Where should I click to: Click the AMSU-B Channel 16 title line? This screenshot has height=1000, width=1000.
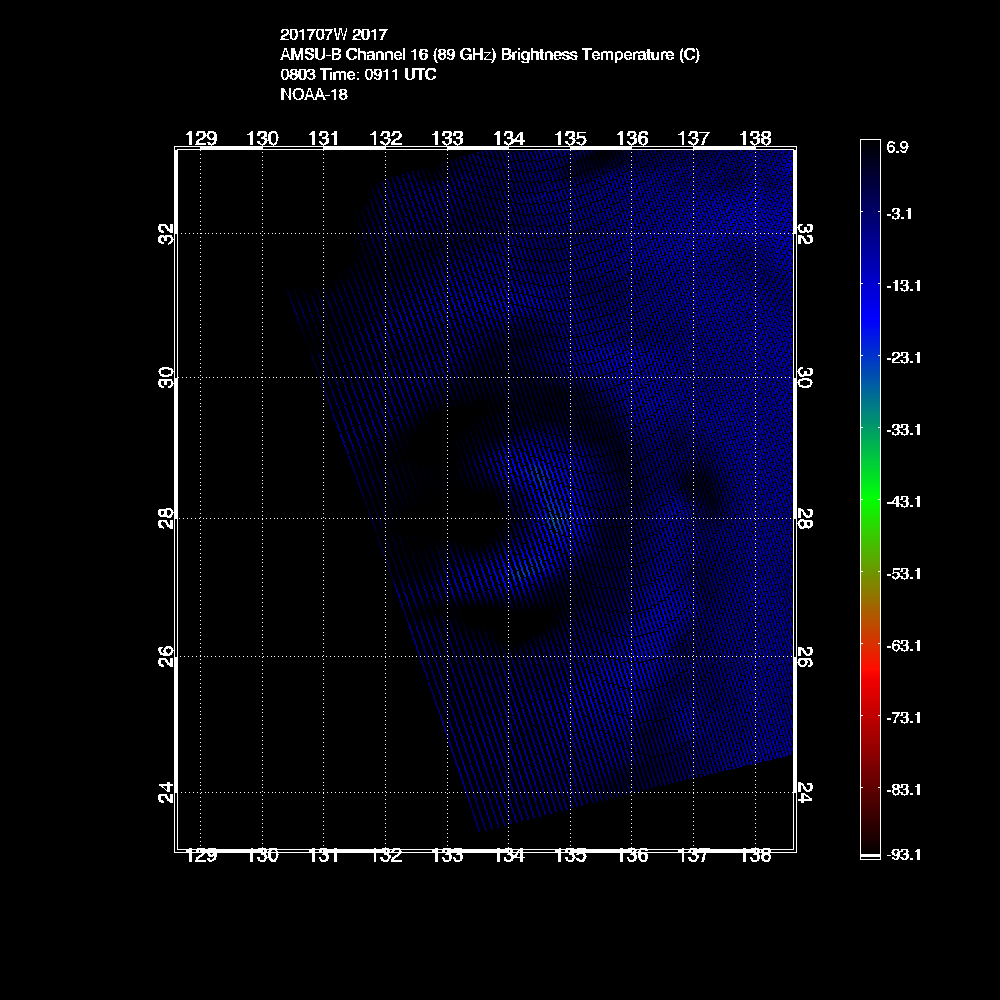tap(489, 55)
